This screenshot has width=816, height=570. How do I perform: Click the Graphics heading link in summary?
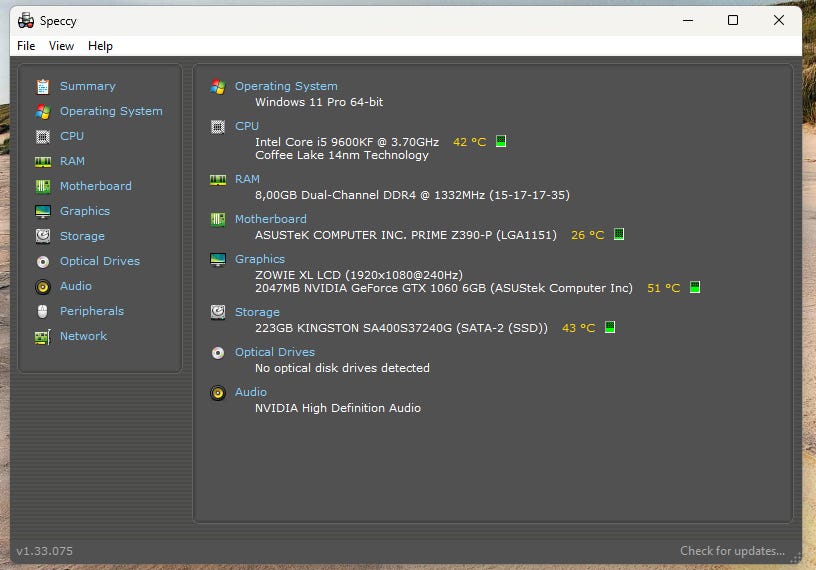point(260,259)
